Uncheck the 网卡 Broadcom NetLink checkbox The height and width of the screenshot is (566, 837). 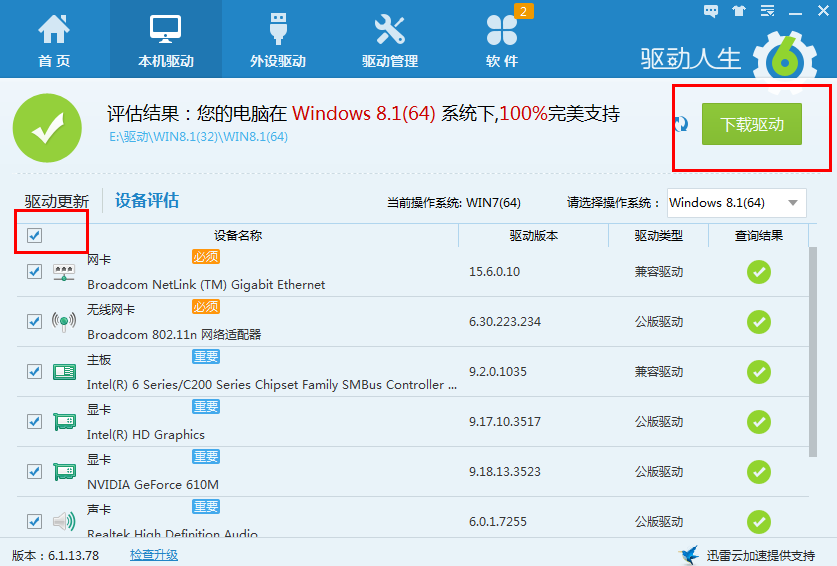coord(35,272)
